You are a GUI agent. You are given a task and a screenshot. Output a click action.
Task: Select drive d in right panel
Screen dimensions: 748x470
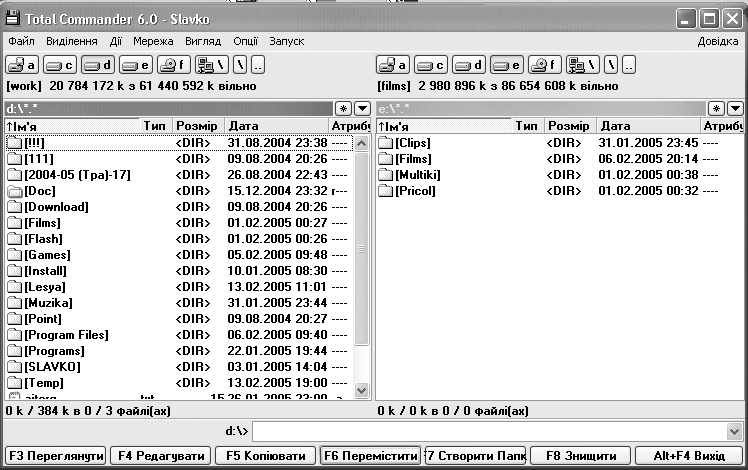coord(469,65)
